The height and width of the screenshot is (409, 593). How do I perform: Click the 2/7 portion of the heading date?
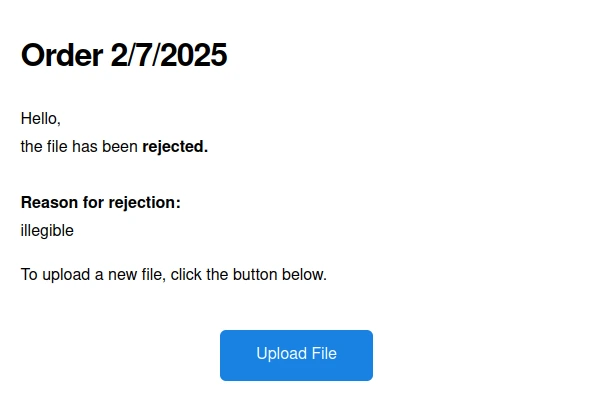(132, 55)
